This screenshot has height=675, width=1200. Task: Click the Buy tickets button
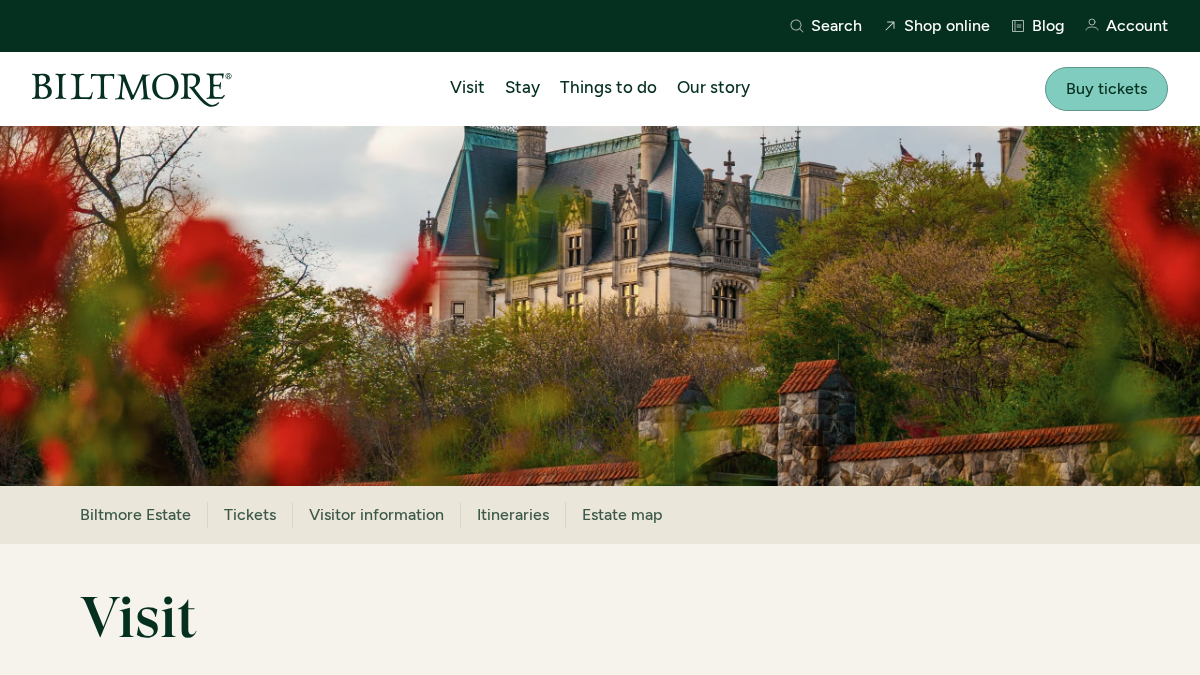[x=1106, y=89]
